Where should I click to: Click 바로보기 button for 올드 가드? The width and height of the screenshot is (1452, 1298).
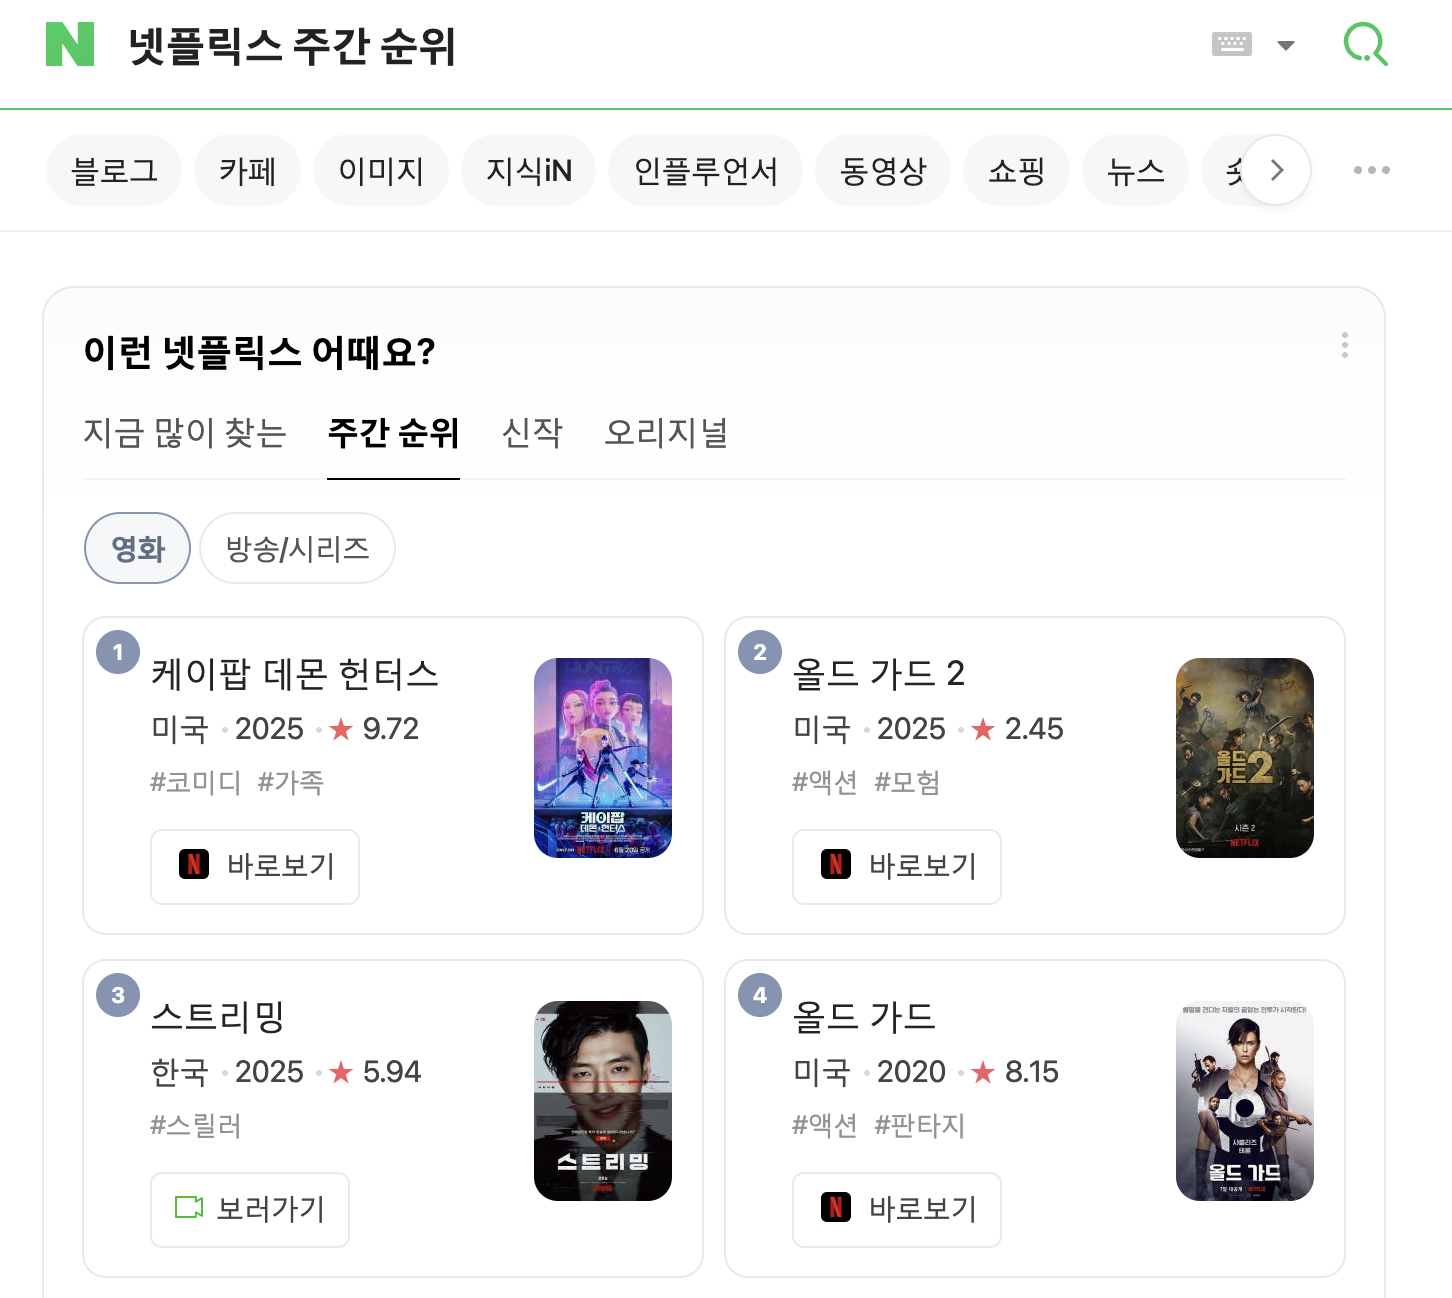[896, 1209]
